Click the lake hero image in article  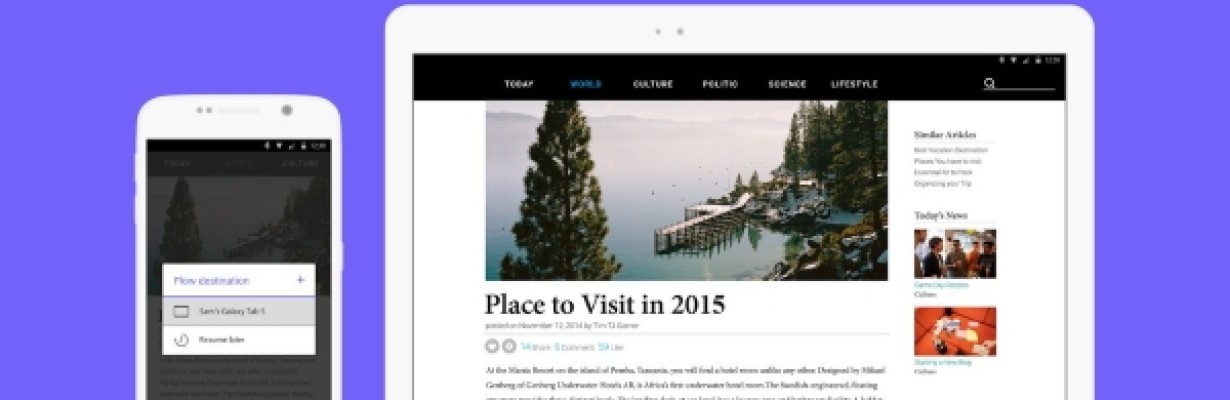687,190
